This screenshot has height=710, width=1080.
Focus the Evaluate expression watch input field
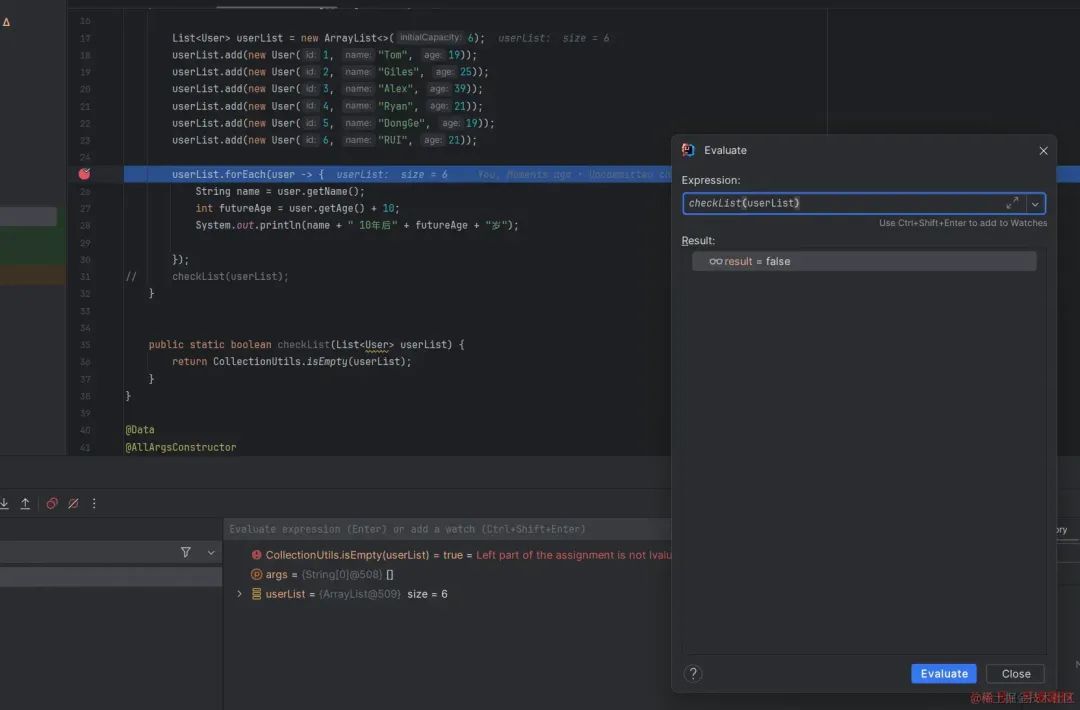coord(448,529)
